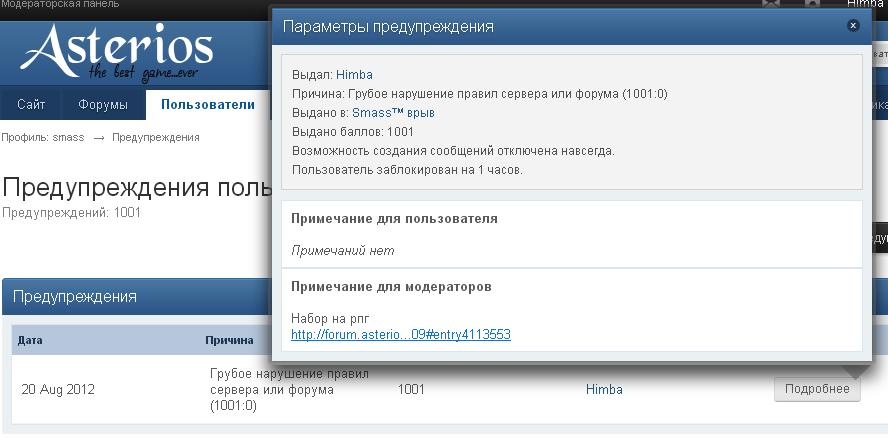Click the Примечание для модераторов heading
Image resolution: width=888 pixels, height=438 pixels.
click(391, 287)
